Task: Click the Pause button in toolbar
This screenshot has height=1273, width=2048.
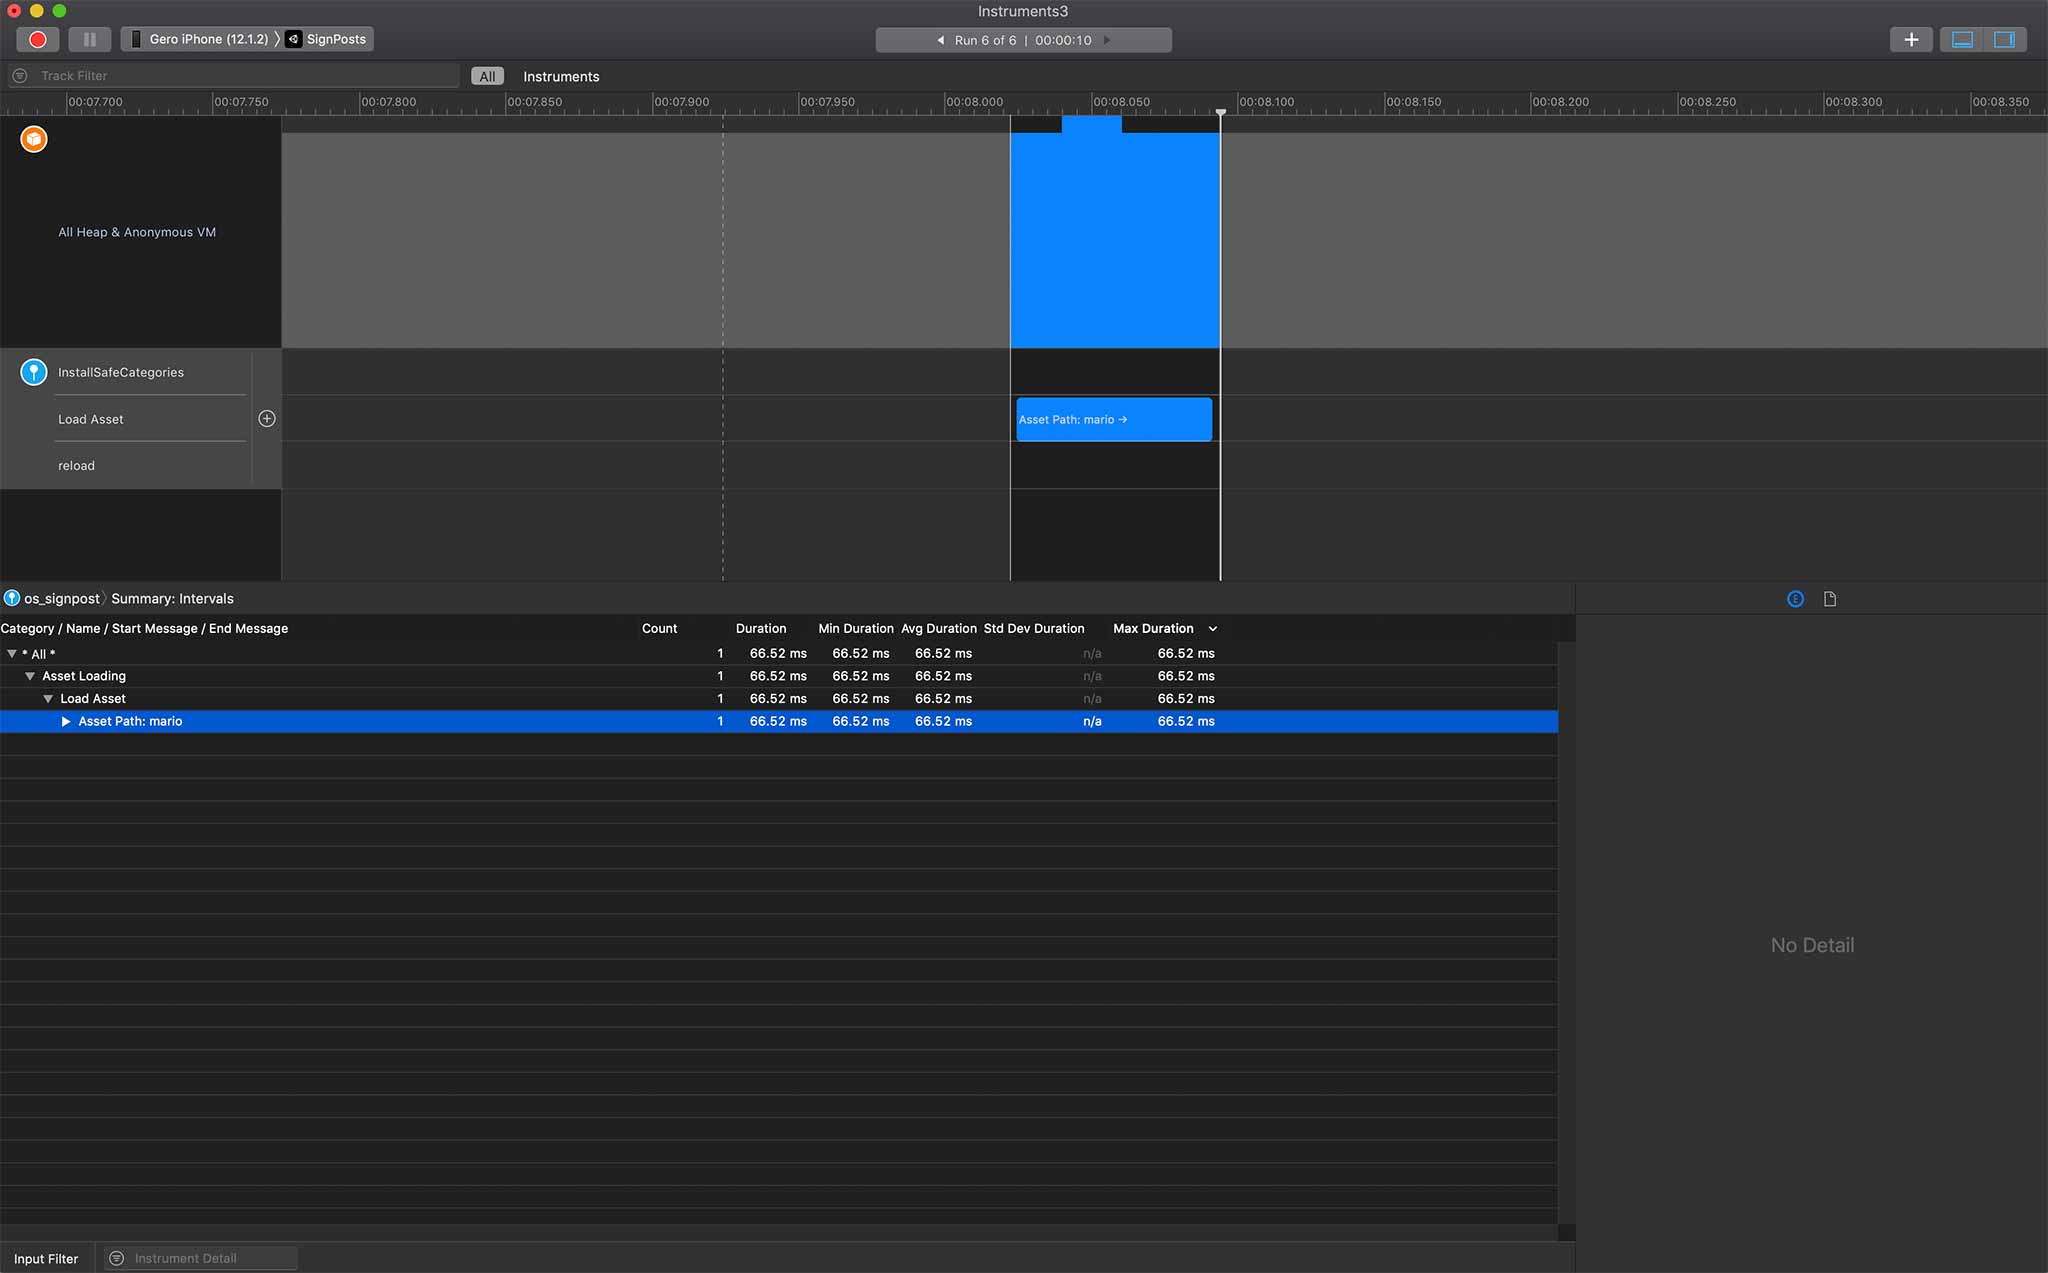Action: [89, 40]
